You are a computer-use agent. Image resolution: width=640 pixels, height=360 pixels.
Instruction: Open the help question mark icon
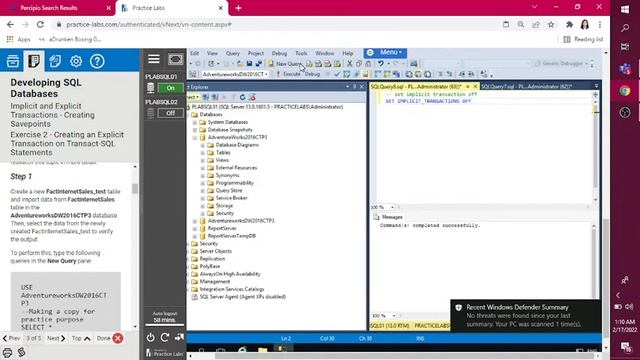[97, 61]
